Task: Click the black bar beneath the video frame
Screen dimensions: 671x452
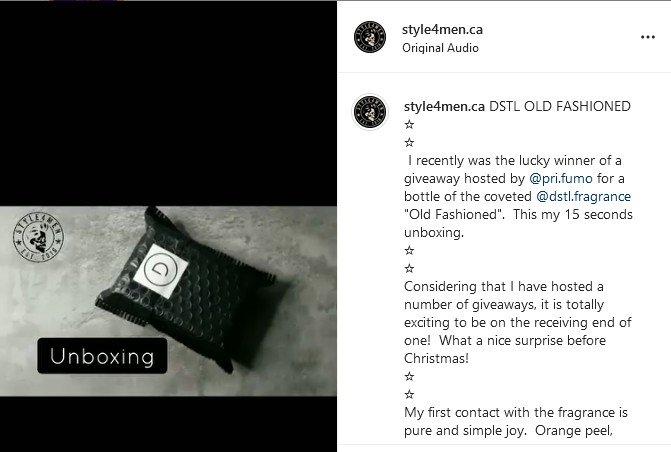Action: [168, 424]
